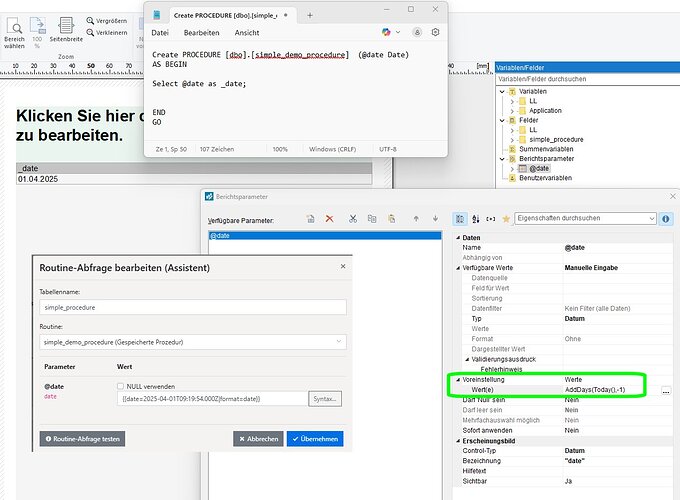
Task: Click the Notepad app icon
Action: 157,15
